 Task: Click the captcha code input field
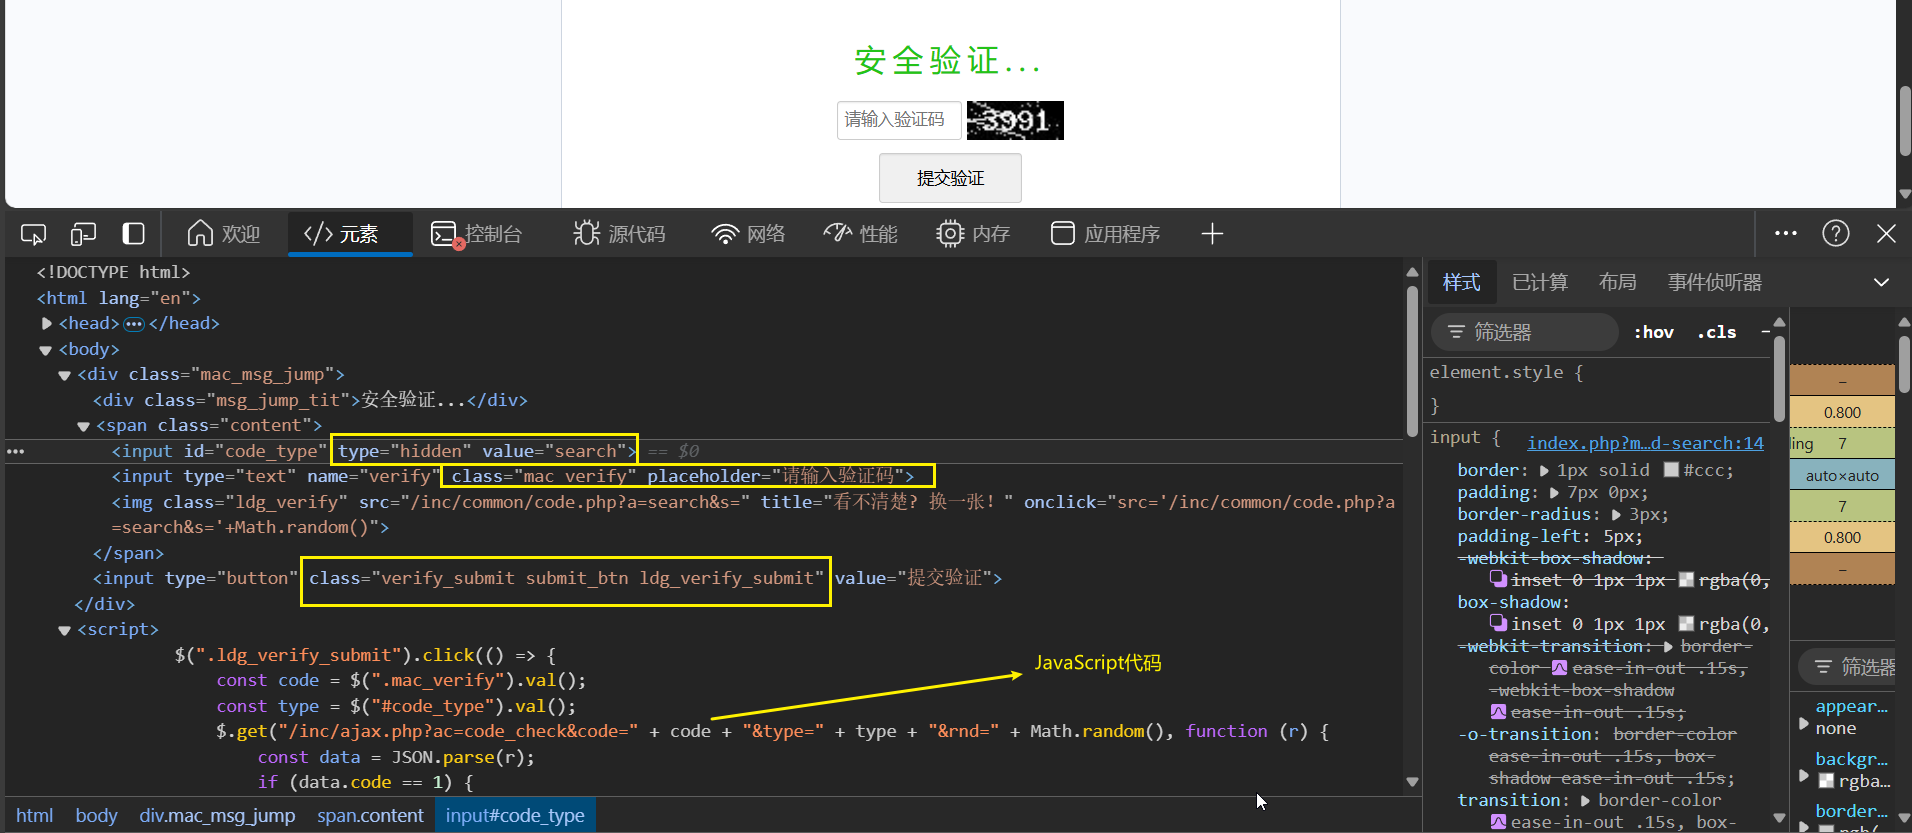[x=898, y=120]
